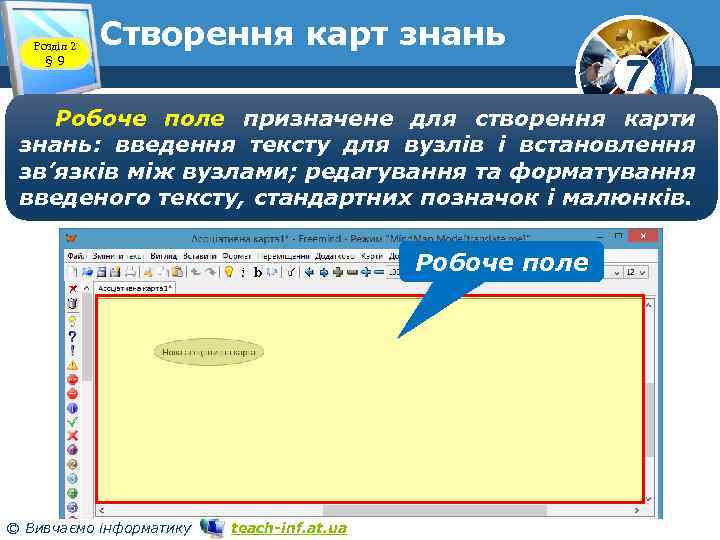The height and width of the screenshot is (540, 720).
Task: Select the Асоціативна карта1* tab
Action: point(135,288)
